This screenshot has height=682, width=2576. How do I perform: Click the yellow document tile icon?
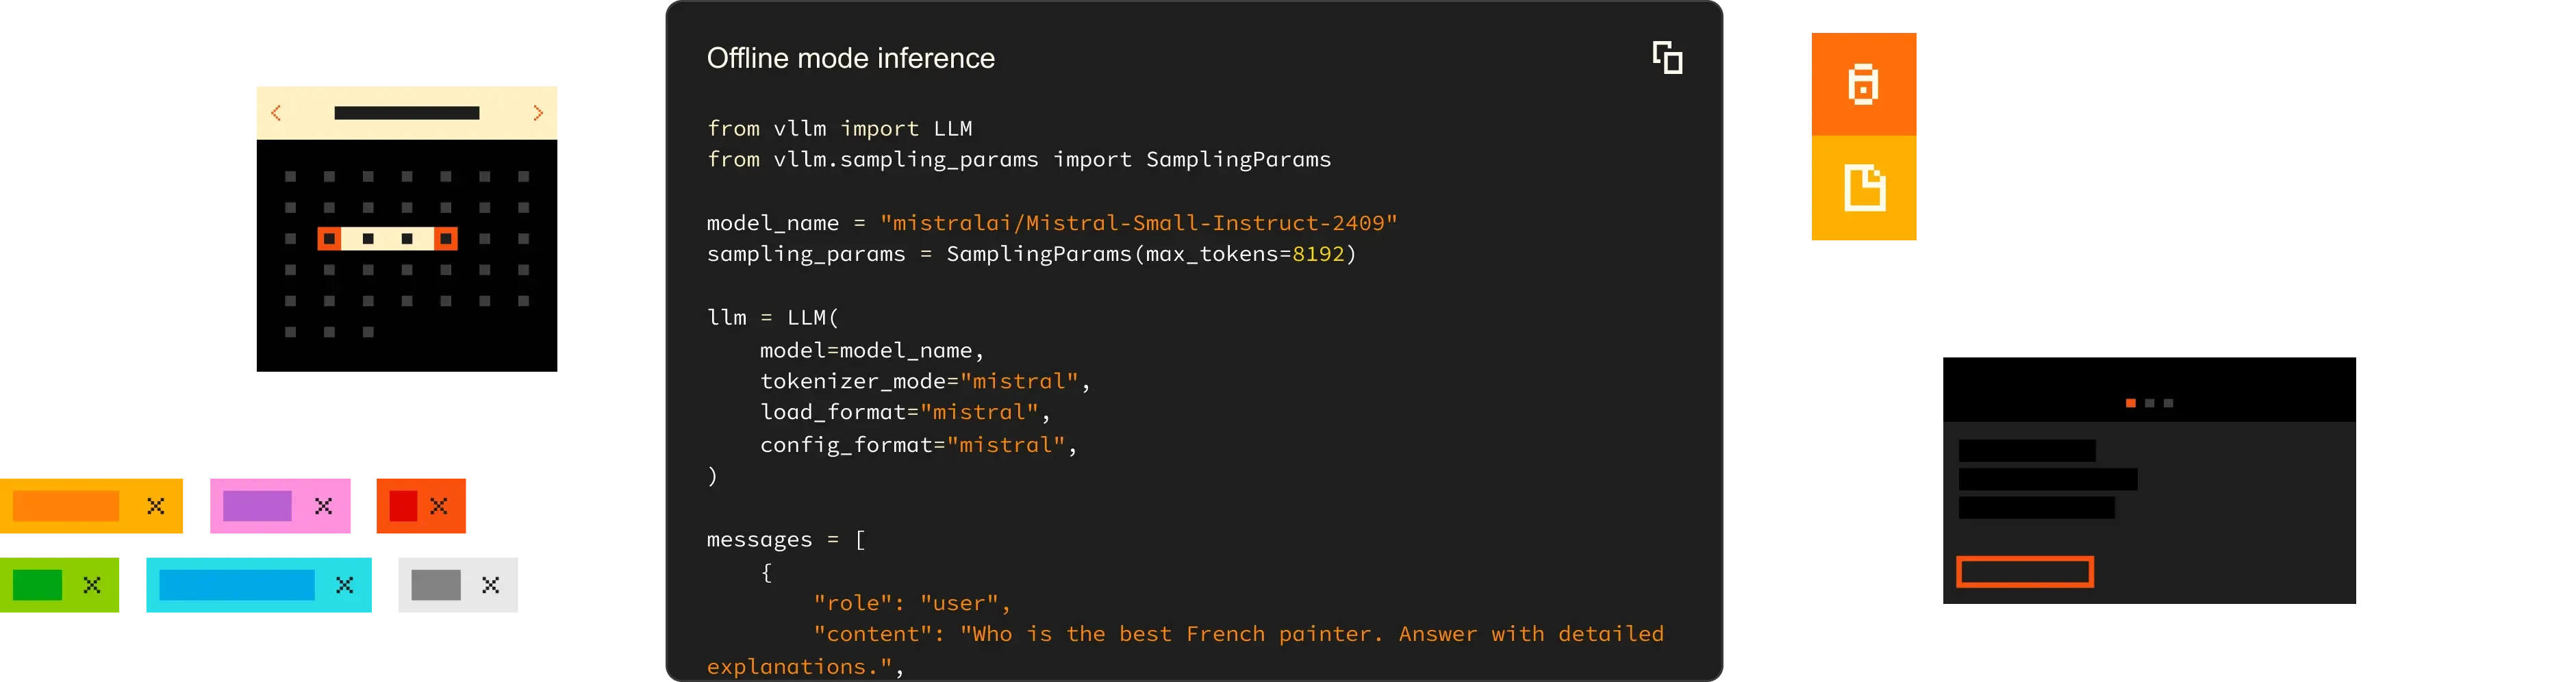coord(1863,188)
